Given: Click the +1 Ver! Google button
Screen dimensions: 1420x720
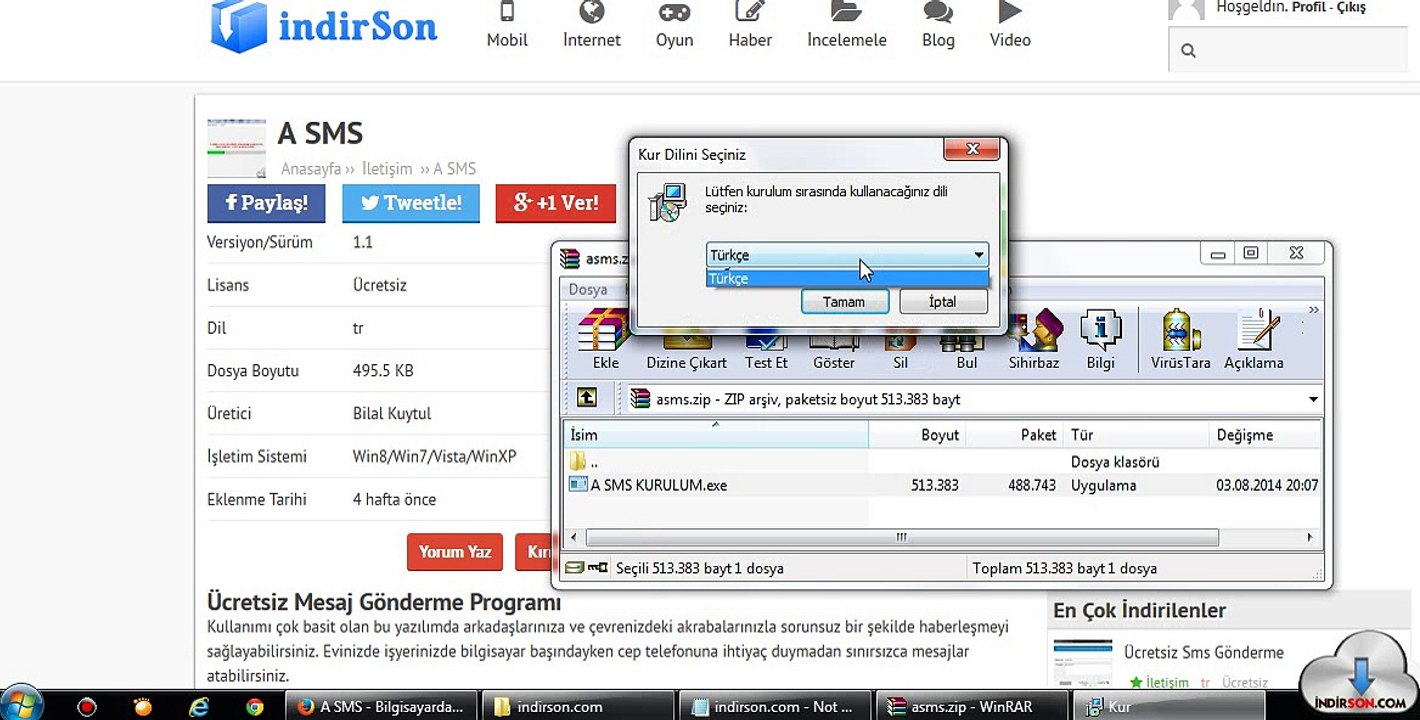Looking at the screenshot, I should coord(556,203).
